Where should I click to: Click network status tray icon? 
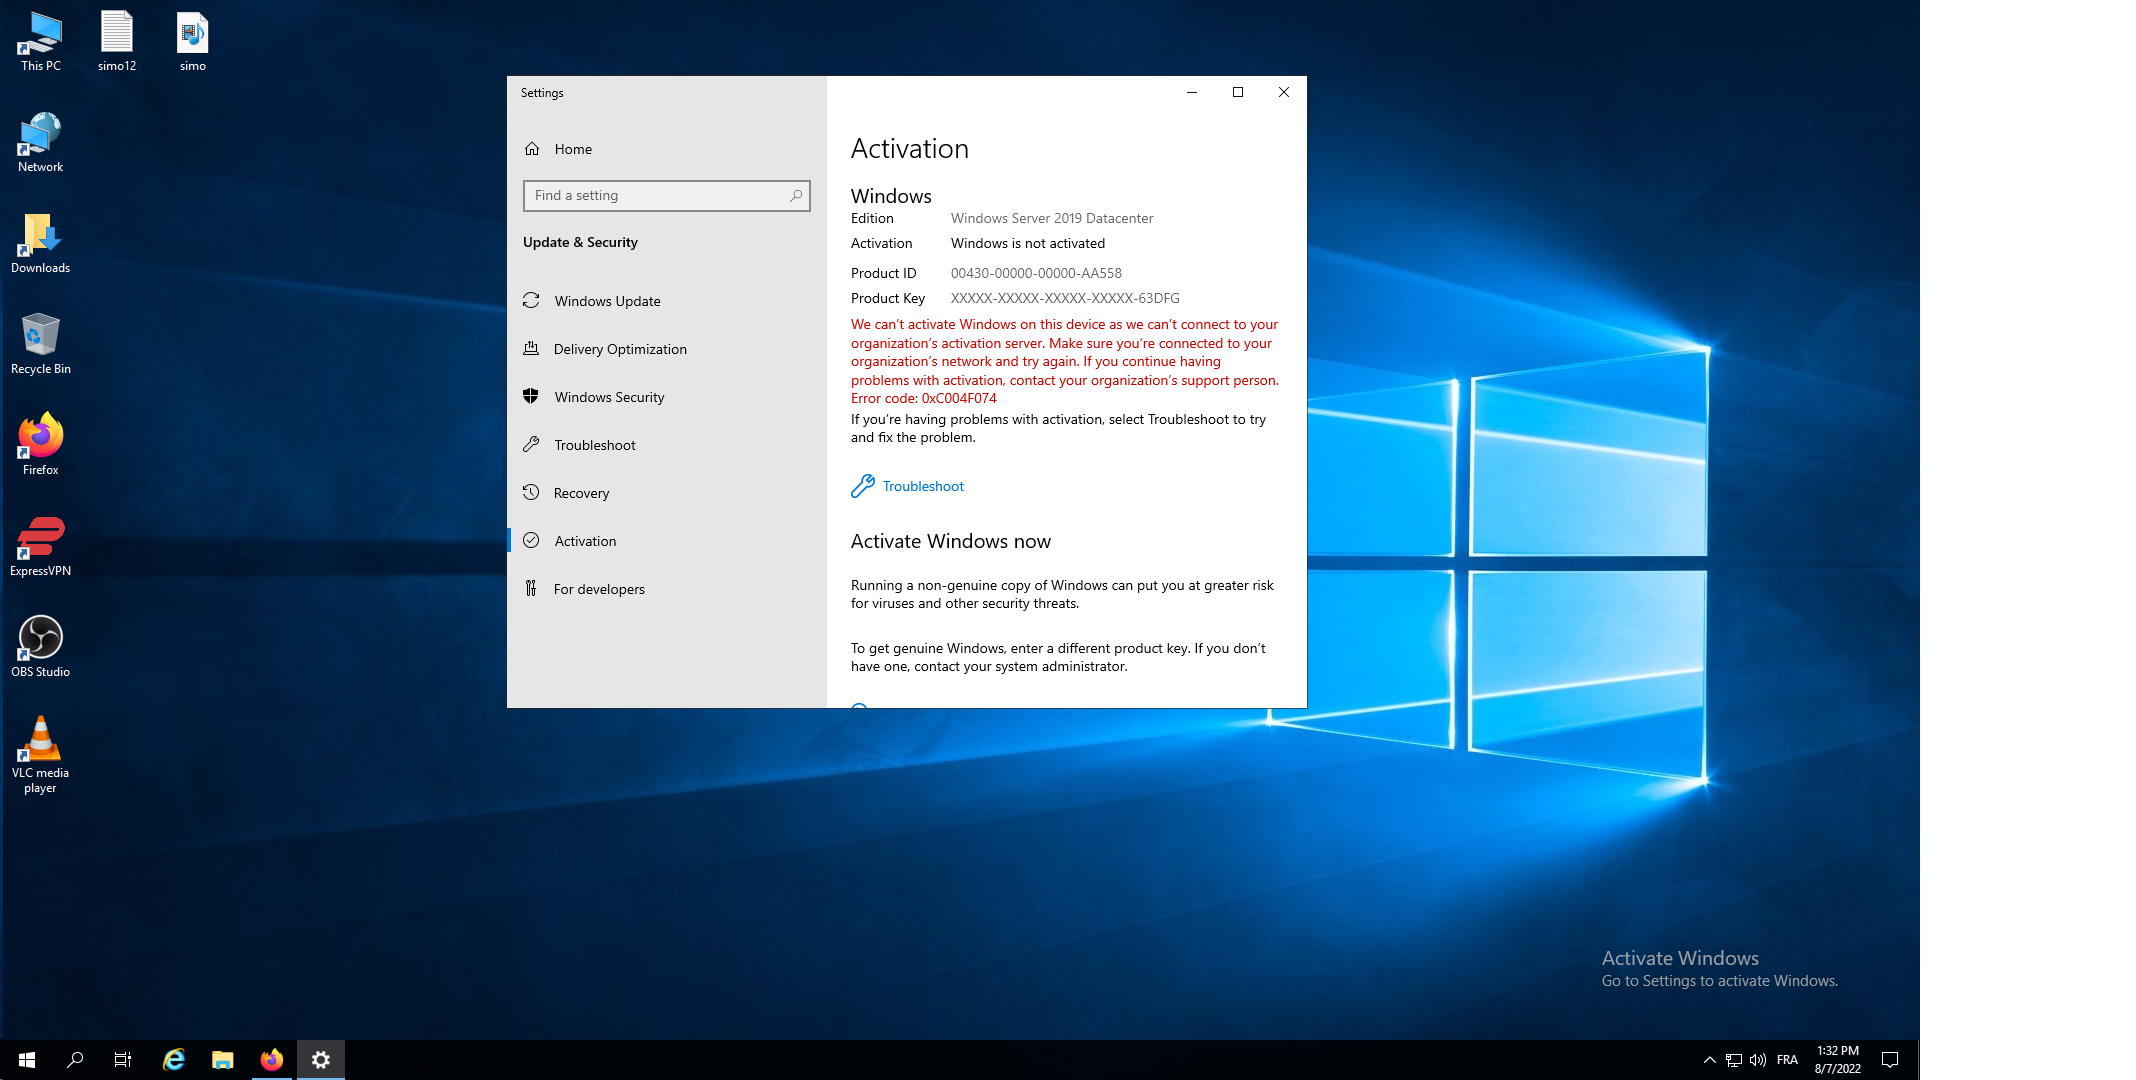[1734, 1060]
